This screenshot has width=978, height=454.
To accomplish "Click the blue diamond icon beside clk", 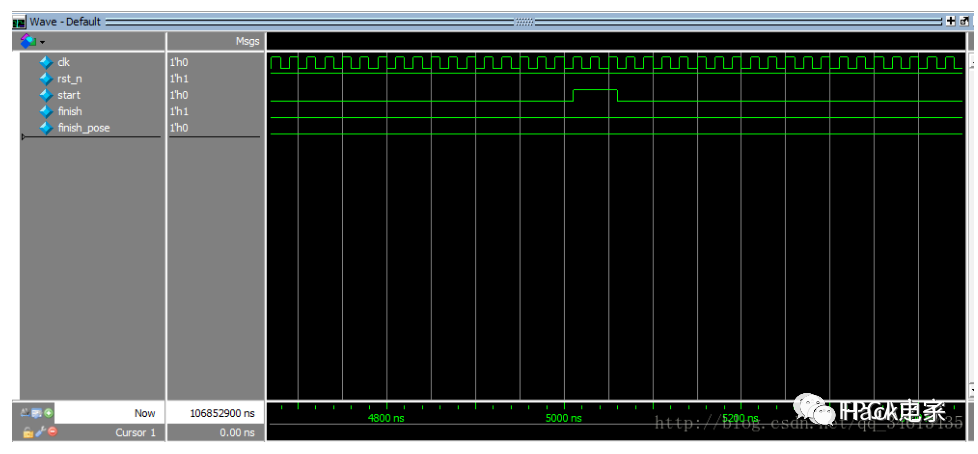I will point(45,62).
